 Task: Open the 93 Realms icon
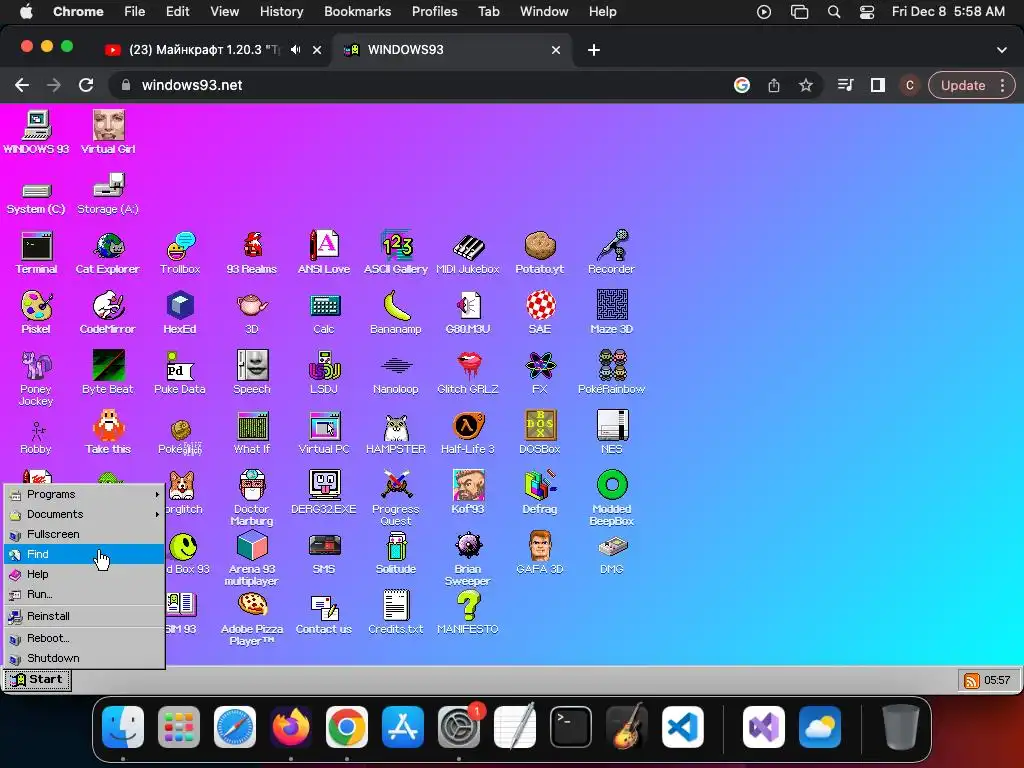click(252, 253)
